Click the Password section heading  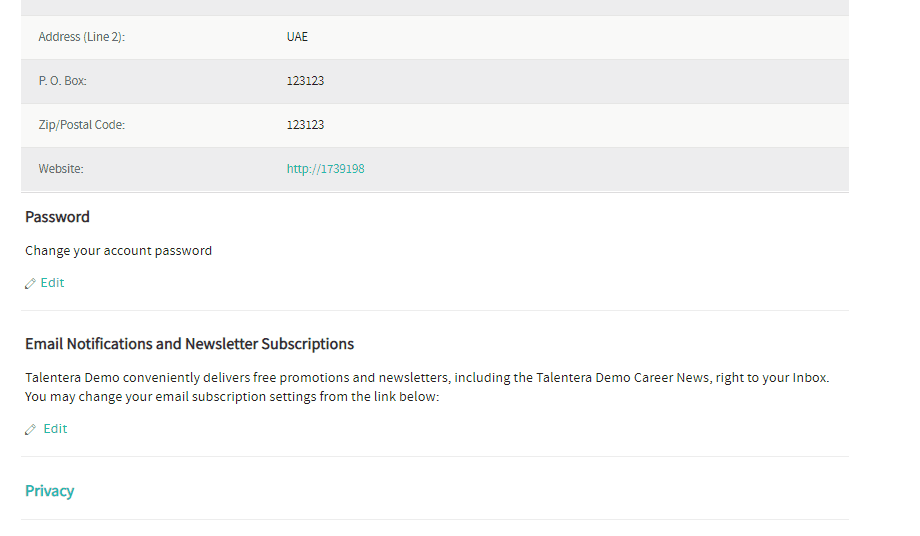coord(58,217)
